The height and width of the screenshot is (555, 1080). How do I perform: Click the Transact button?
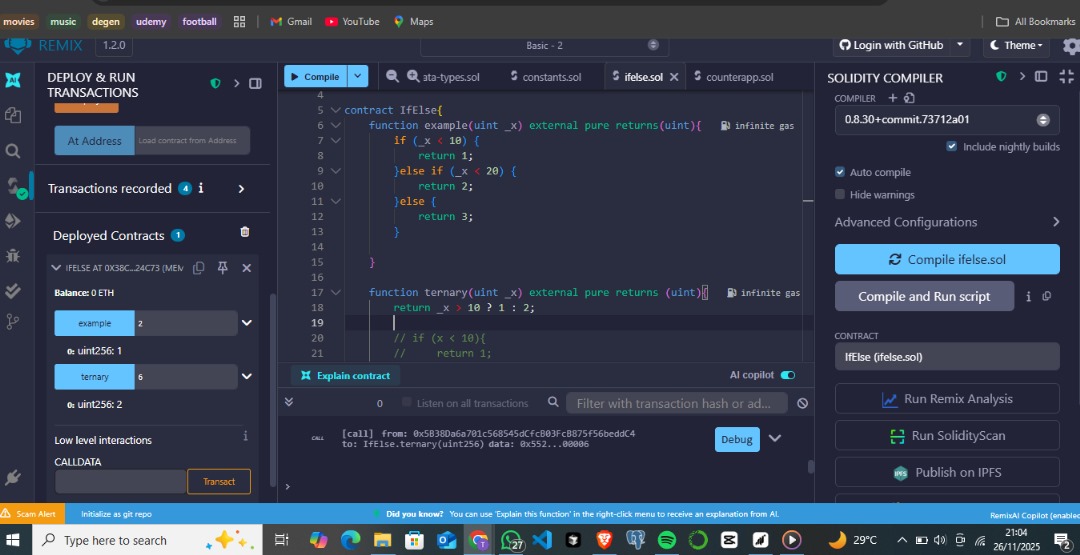[x=219, y=481]
